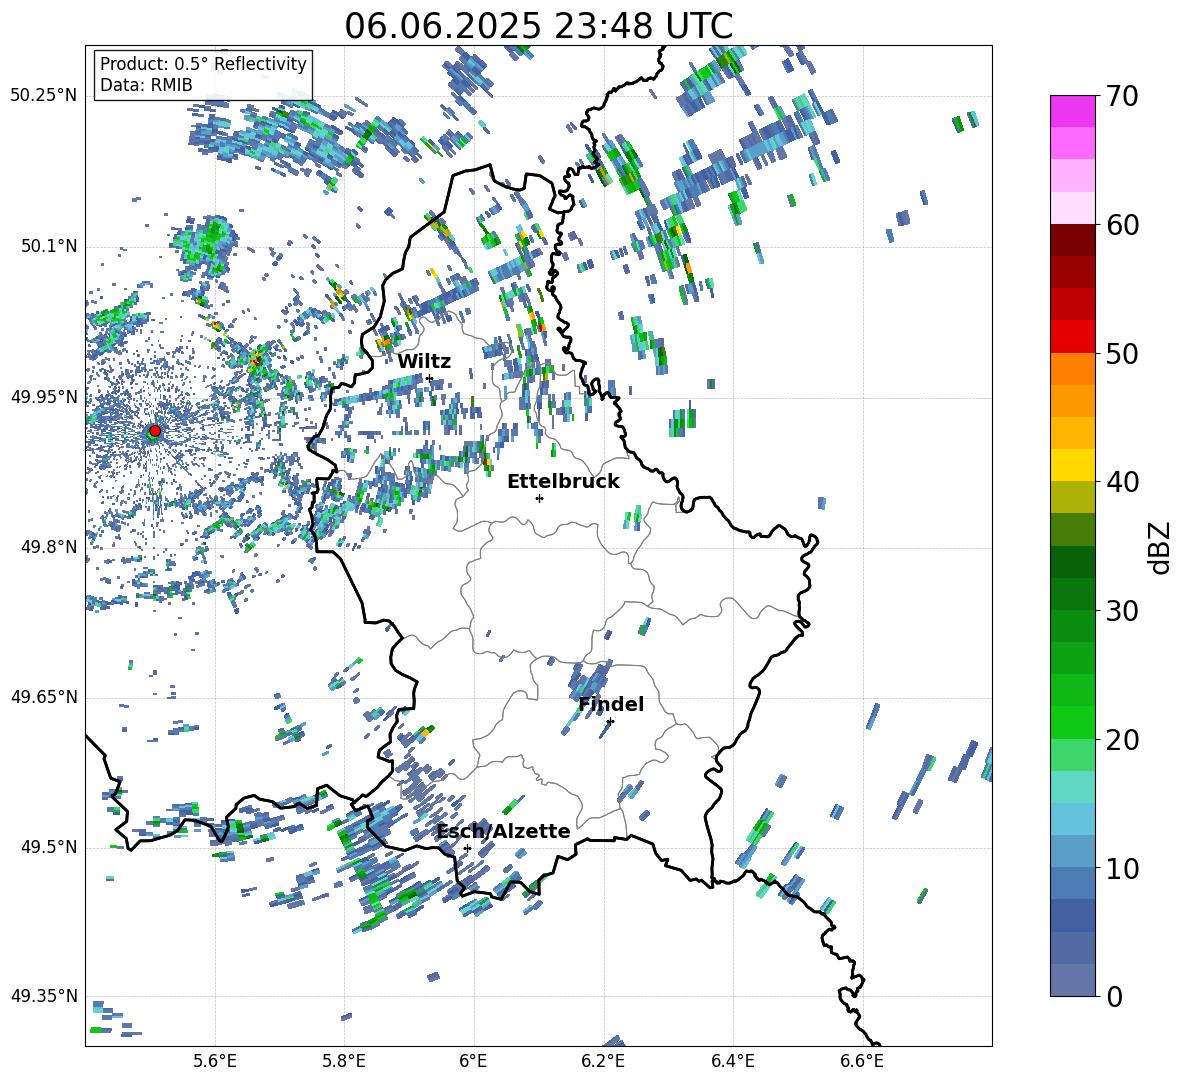Click the Product: 0.5° Reflectivity text
Image resolution: width=1184 pixels, height=1081 pixels.
pyautogui.click(x=203, y=63)
